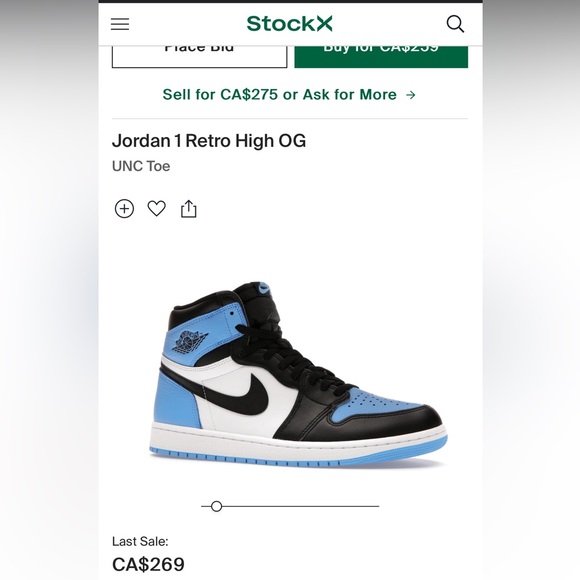Tap the green Buy for CA$ button

[x=381, y=57]
